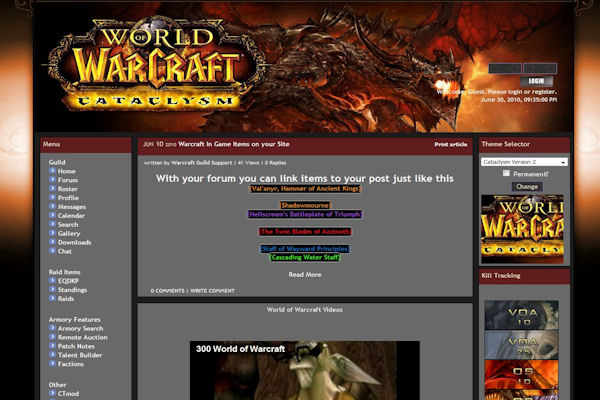Open the Cataclysm Version 2 theme dropdown
Viewport: 600px width, 400px height.
[x=524, y=162]
